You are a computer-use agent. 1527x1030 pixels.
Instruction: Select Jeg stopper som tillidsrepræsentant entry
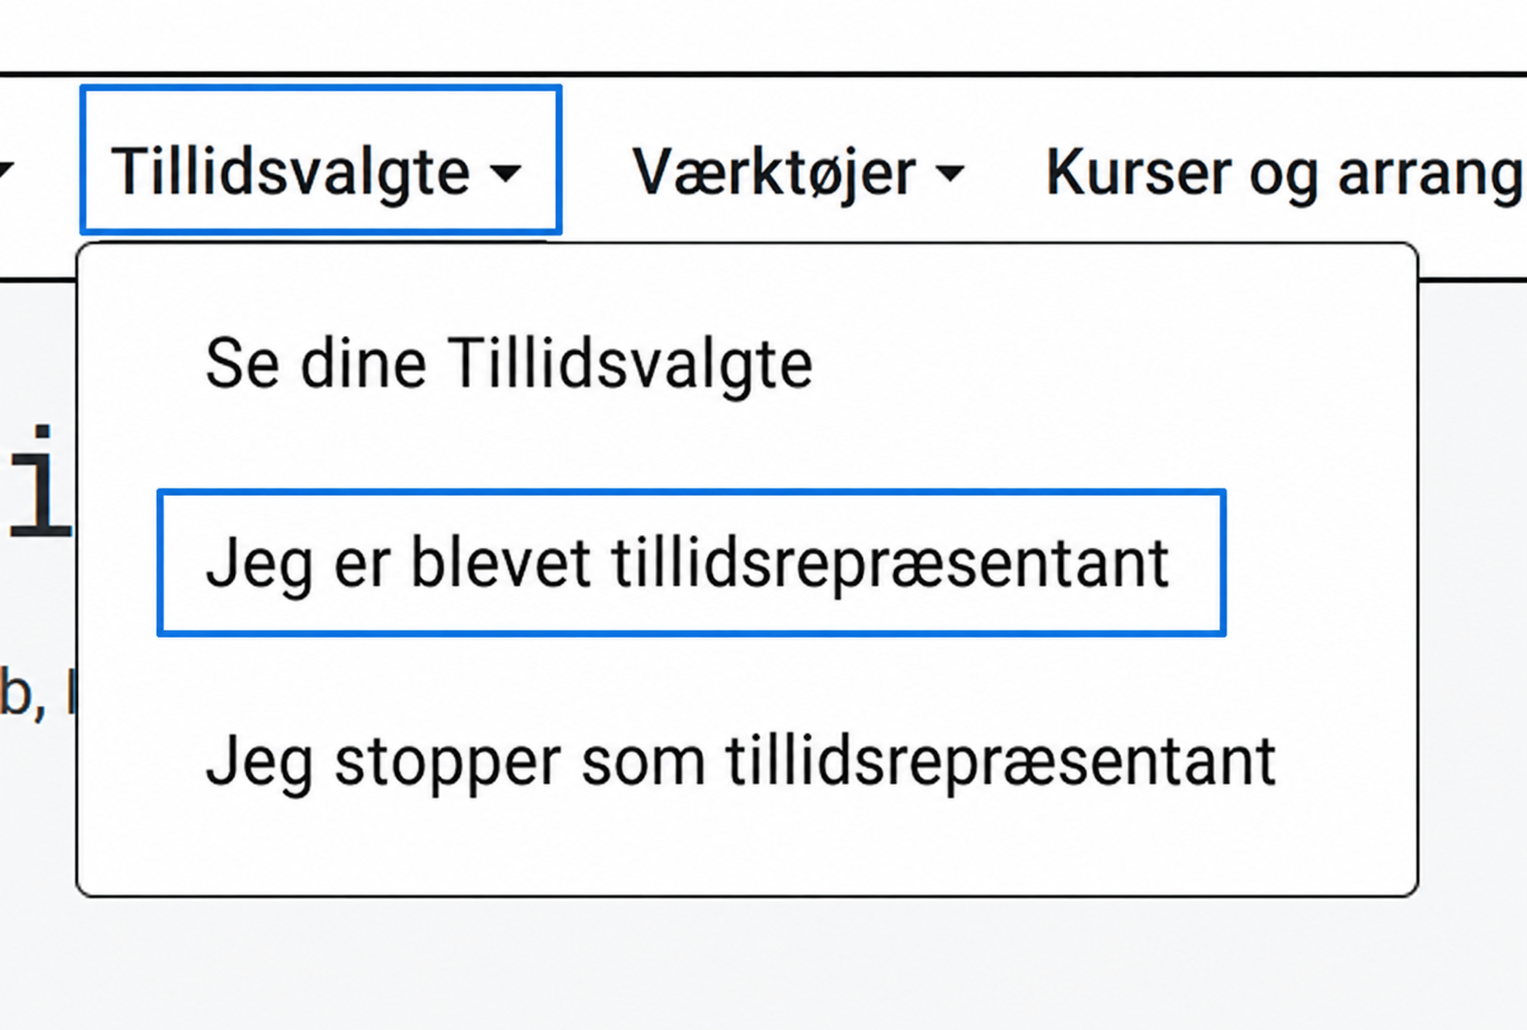[x=741, y=761]
